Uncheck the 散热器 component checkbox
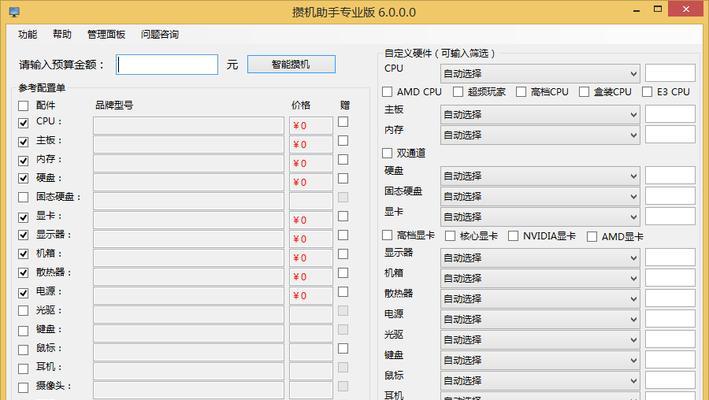Image resolution: width=709 pixels, height=400 pixels. tap(23, 273)
